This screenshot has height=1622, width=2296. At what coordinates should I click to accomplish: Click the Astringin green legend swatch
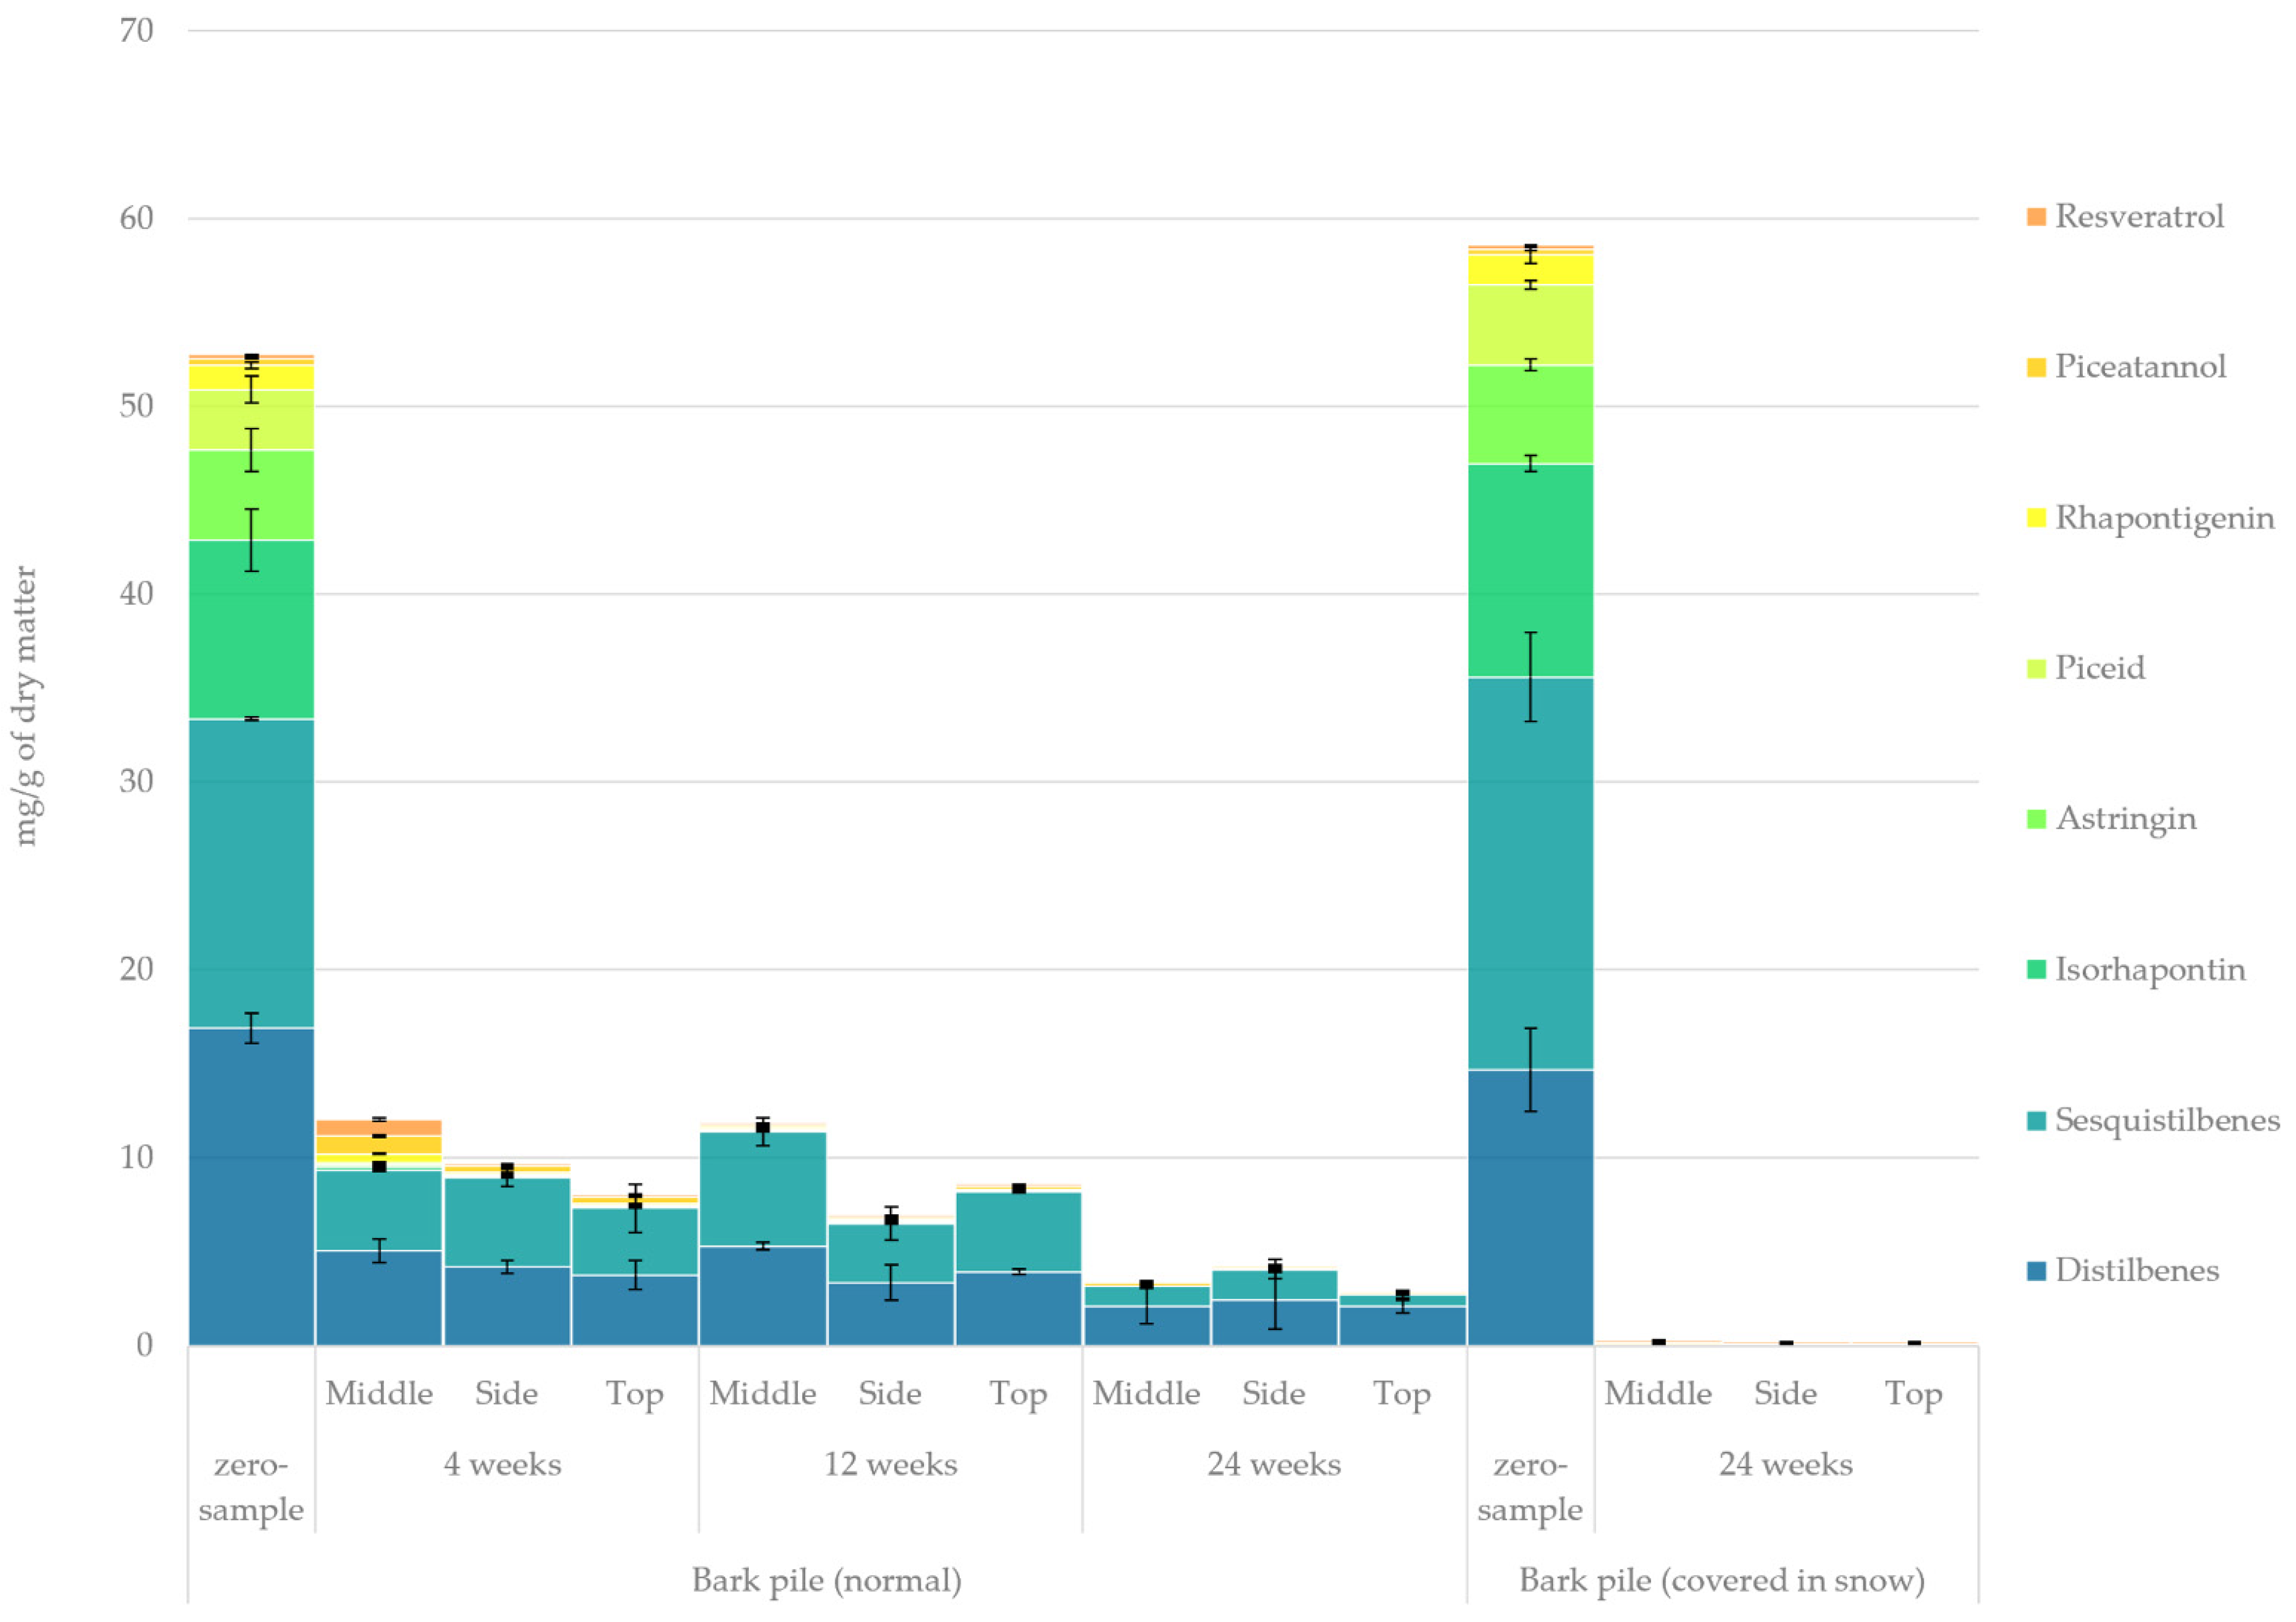pyautogui.click(x=2036, y=819)
